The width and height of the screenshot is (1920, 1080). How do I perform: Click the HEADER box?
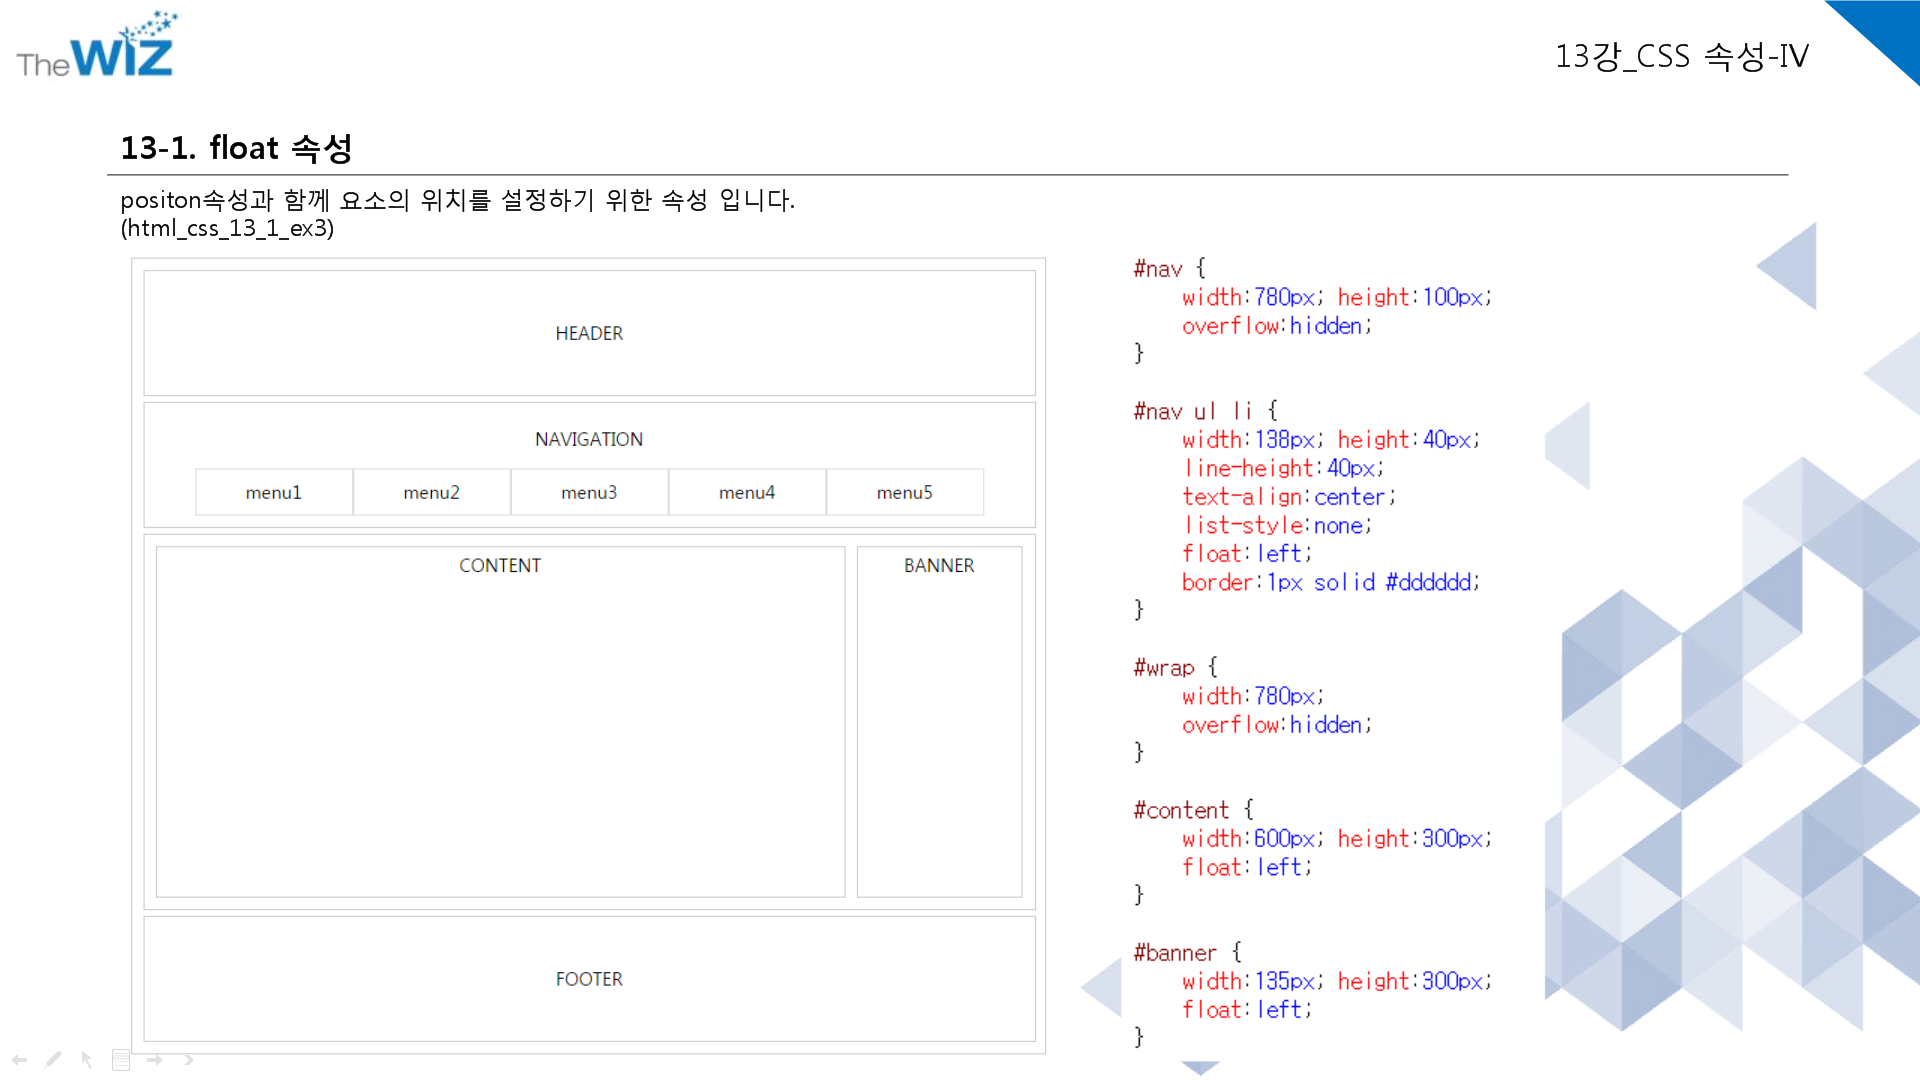(589, 333)
